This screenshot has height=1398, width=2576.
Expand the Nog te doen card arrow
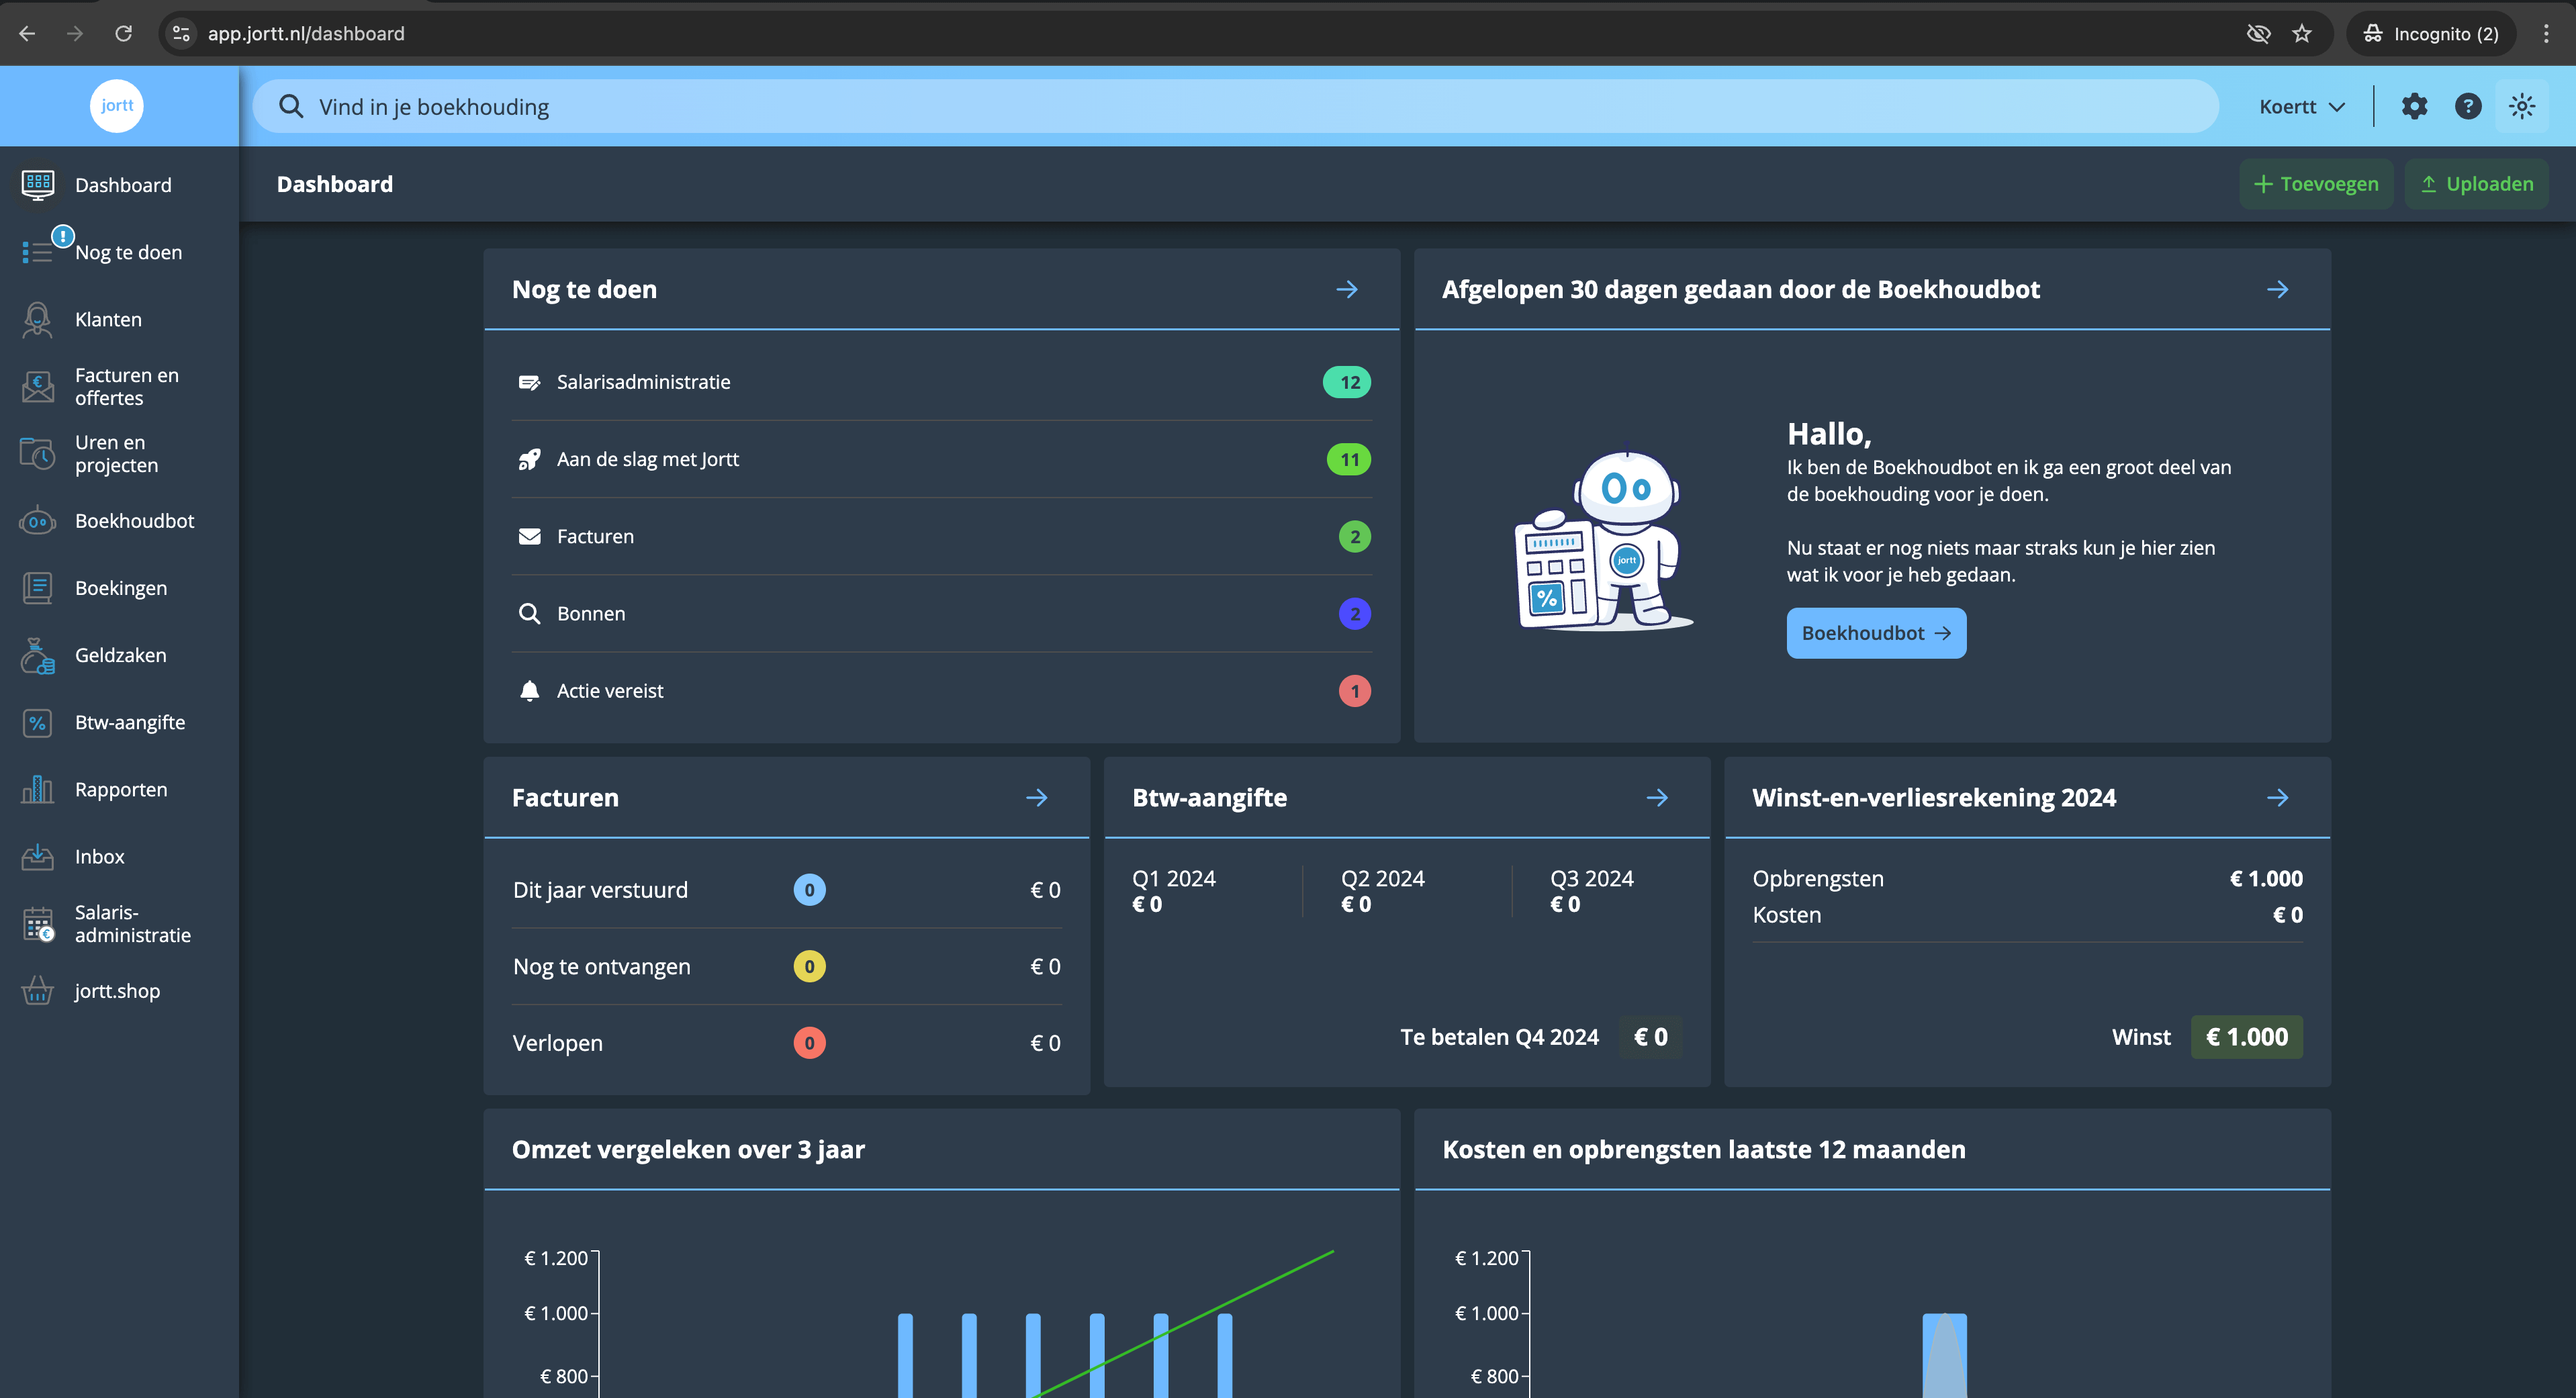(x=1347, y=290)
